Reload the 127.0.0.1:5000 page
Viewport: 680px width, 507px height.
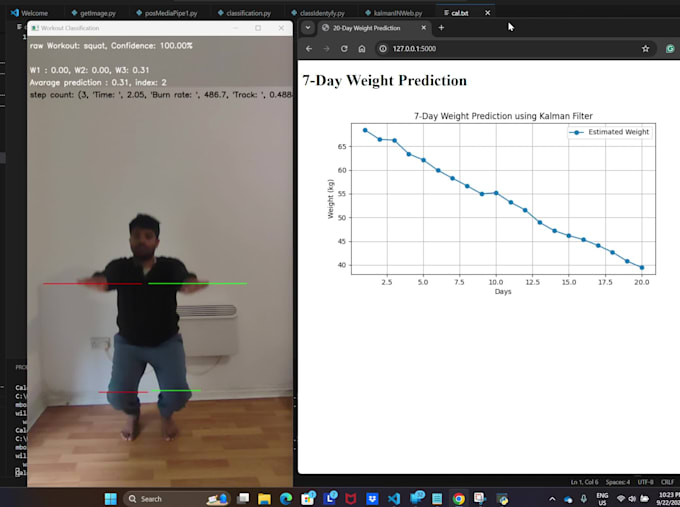point(344,49)
